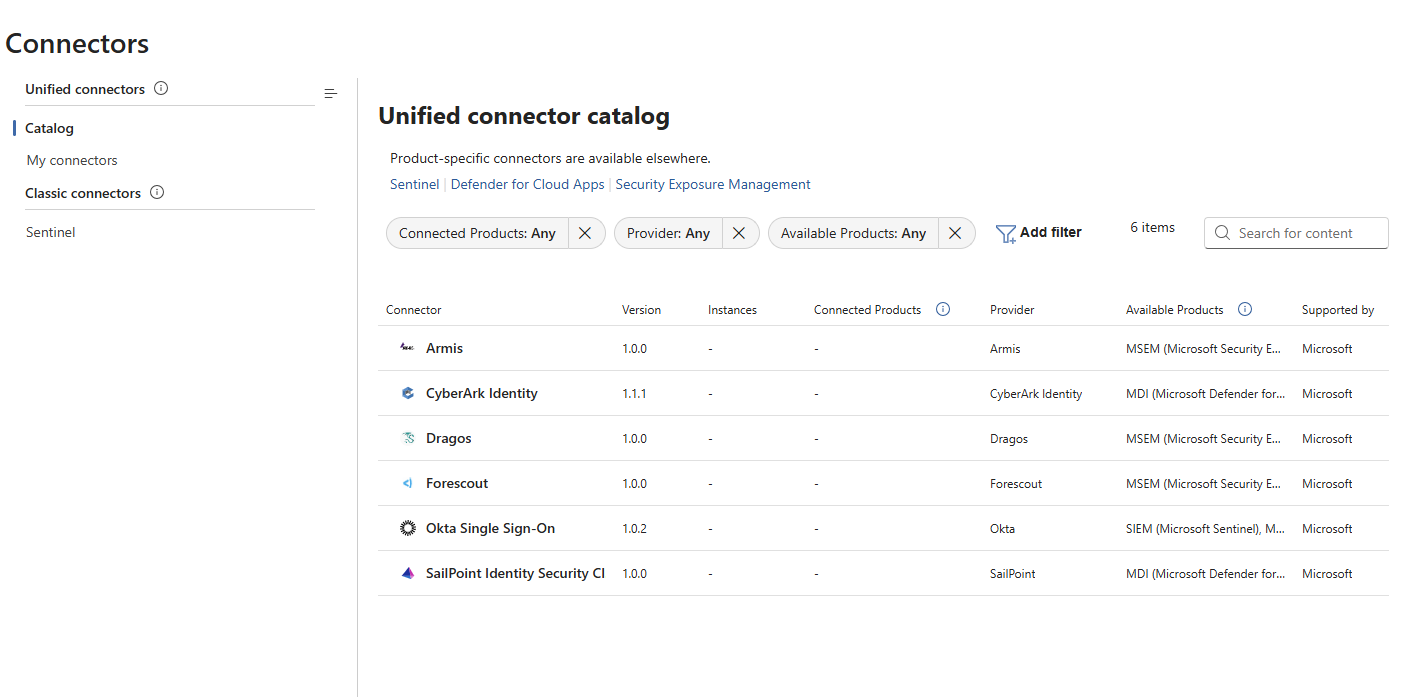Open the Okta Single Sign-On connector
1417x697 pixels.
(x=490, y=528)
